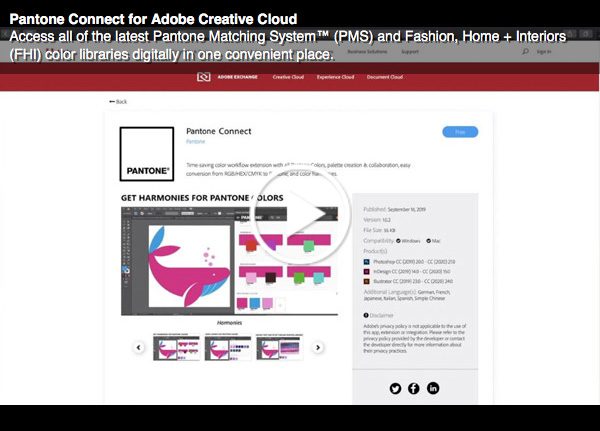600x431 pixels.
Task: Click the blue Free button
Action: pos(460,132)
